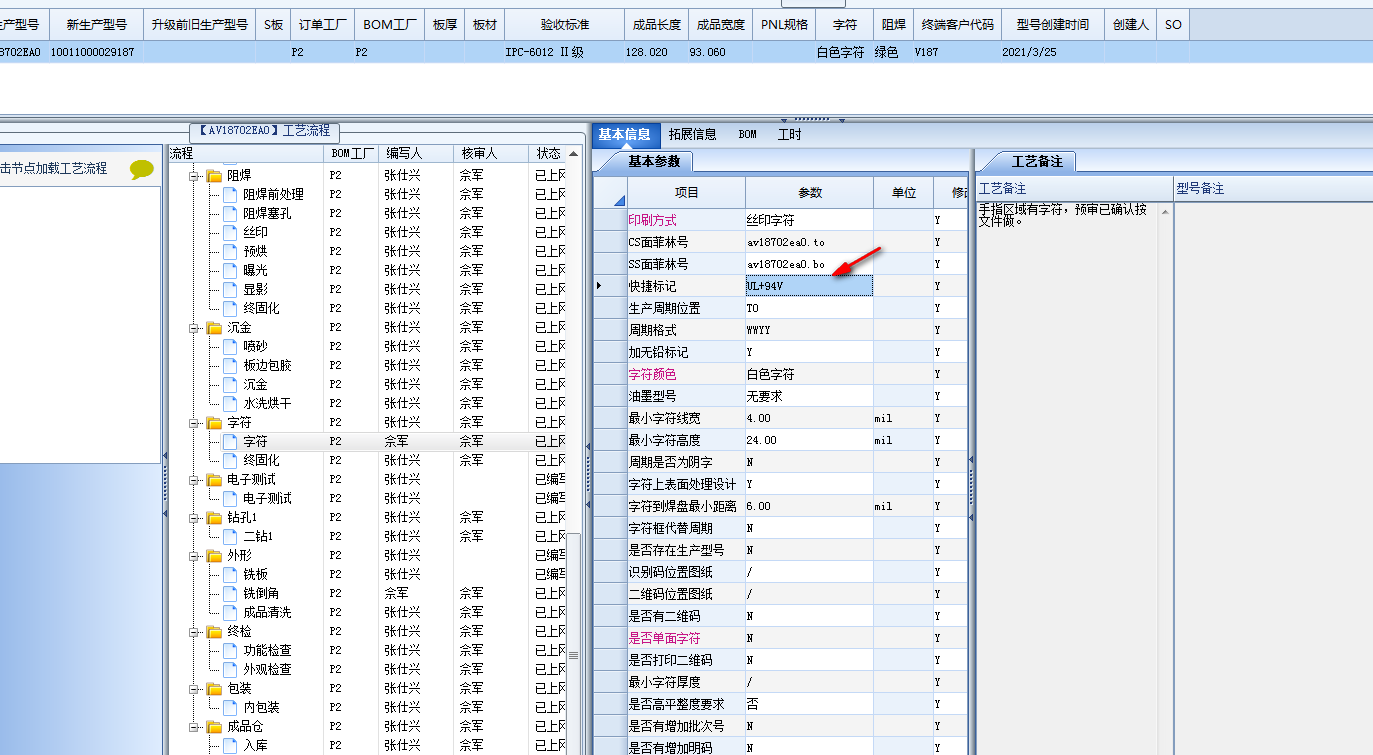Collapse the 电子测试 folder node

tap(194, 479)
